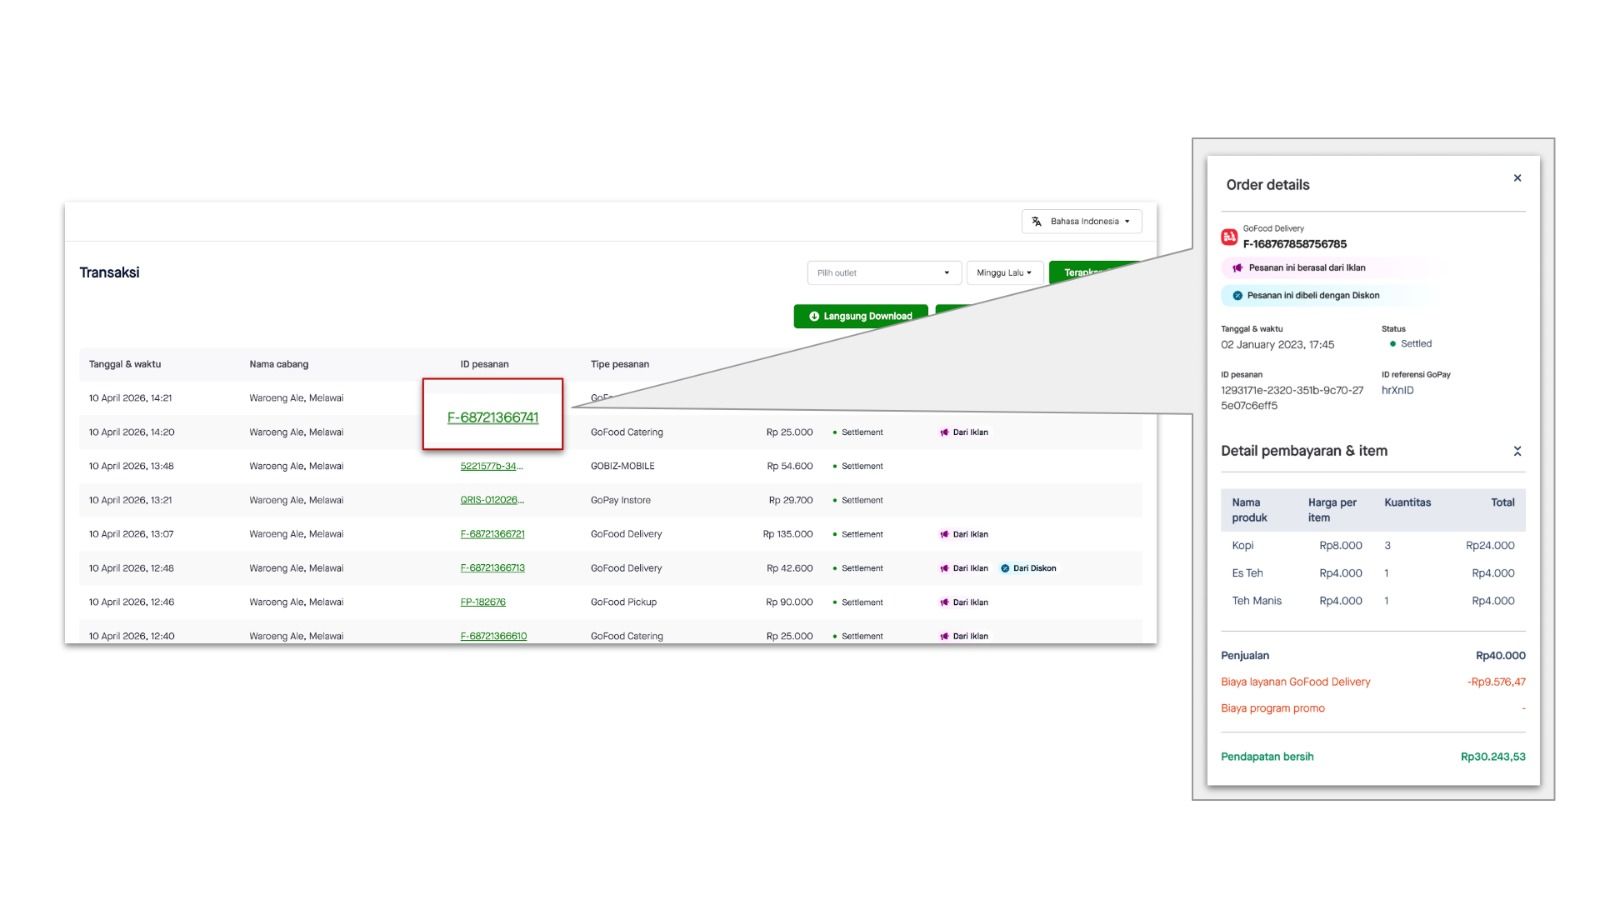Click the 'Biaya program promo' label

[1273, 709]
